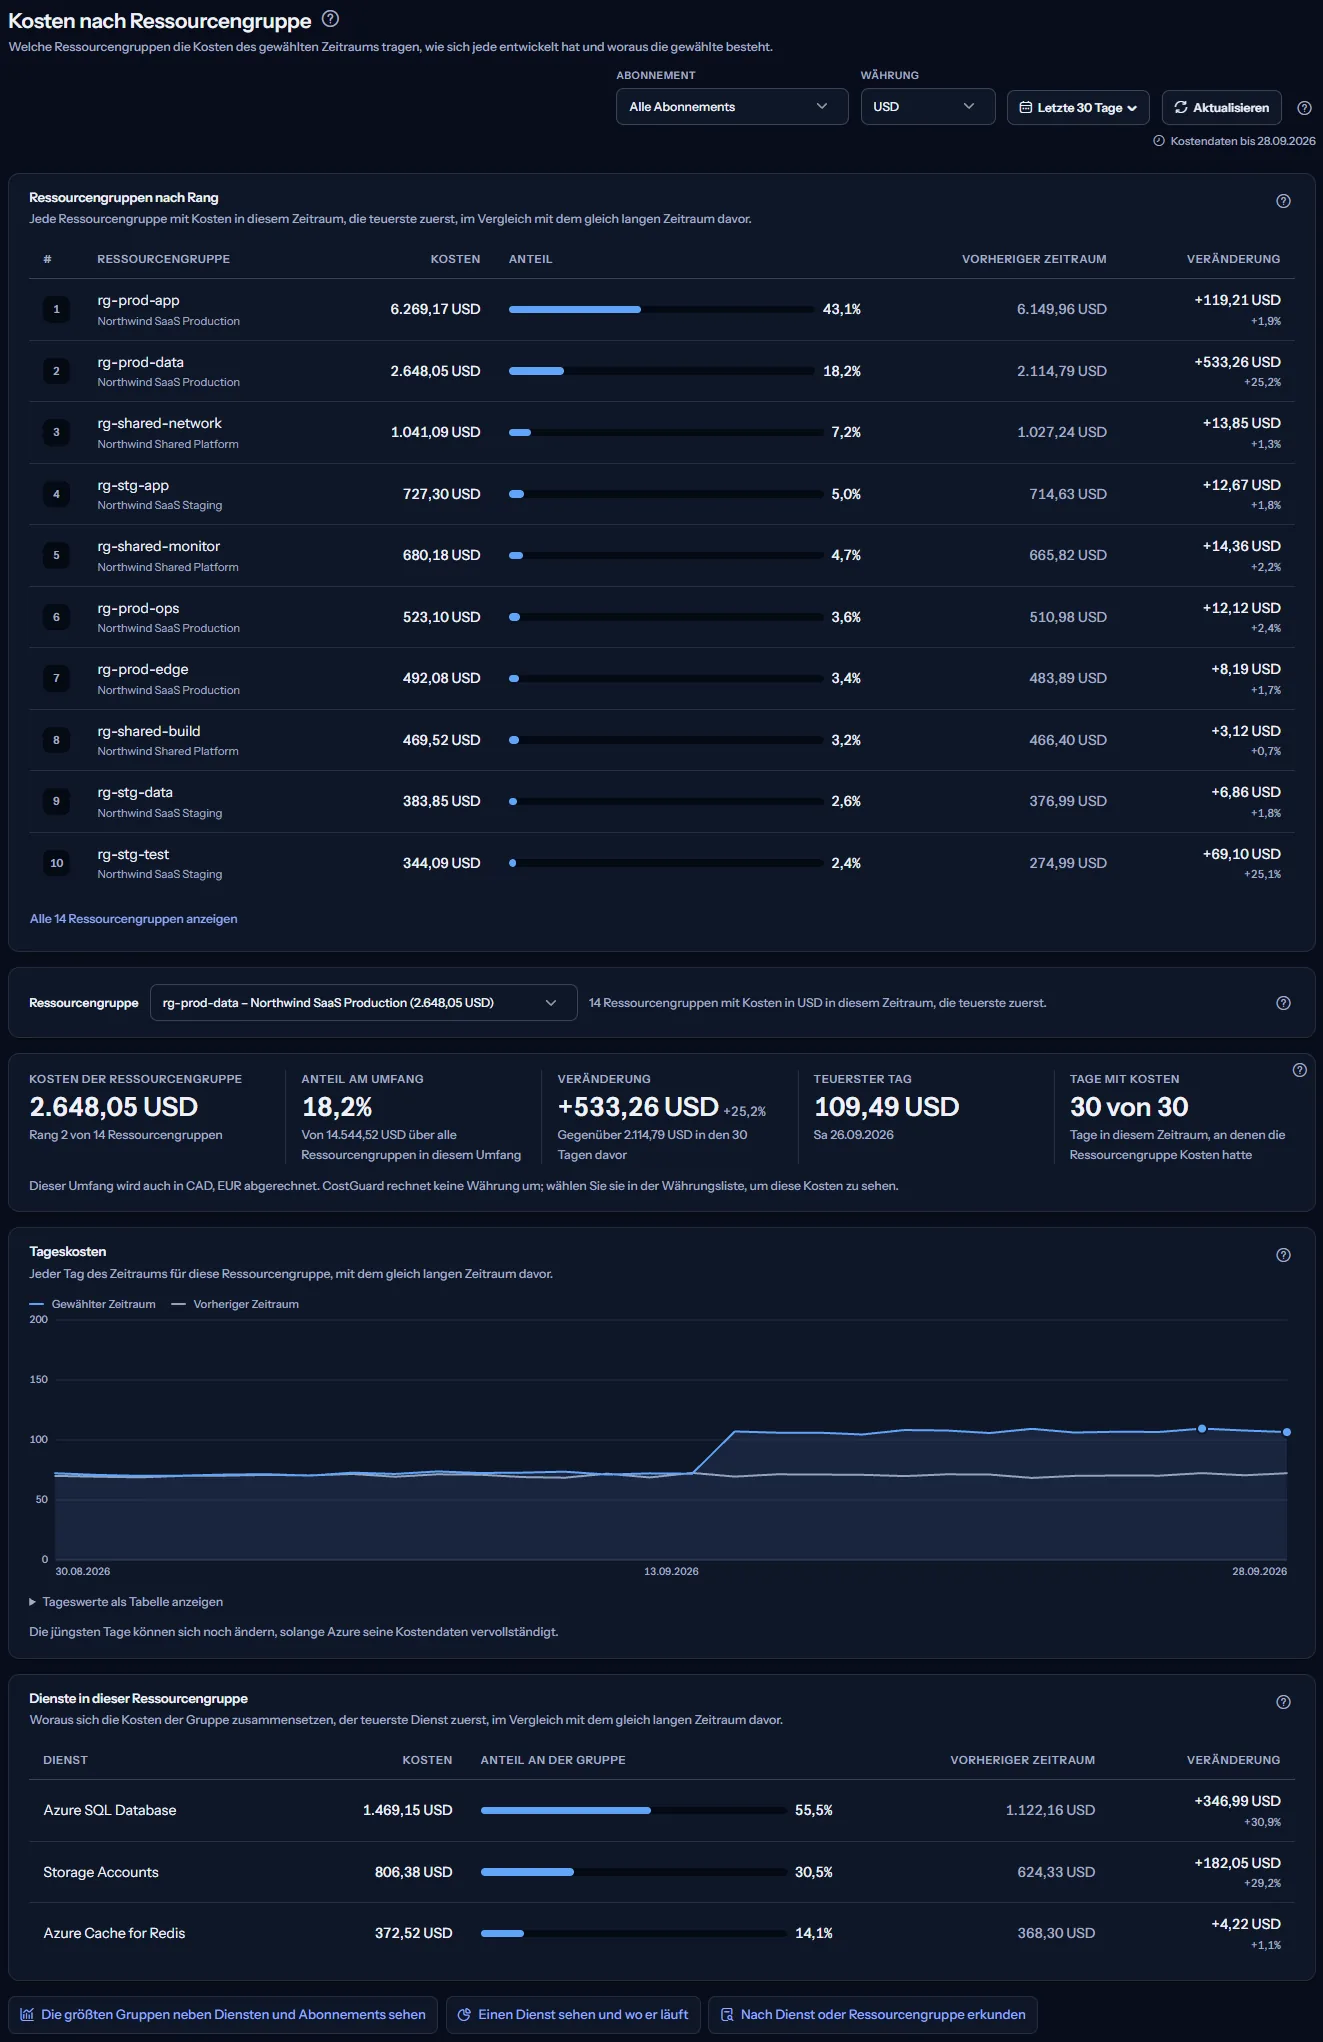Click KOSTEN column header in ranking table
Image resolution: width=1323 pixels, height=2042 pixels.
coord(455,259)
